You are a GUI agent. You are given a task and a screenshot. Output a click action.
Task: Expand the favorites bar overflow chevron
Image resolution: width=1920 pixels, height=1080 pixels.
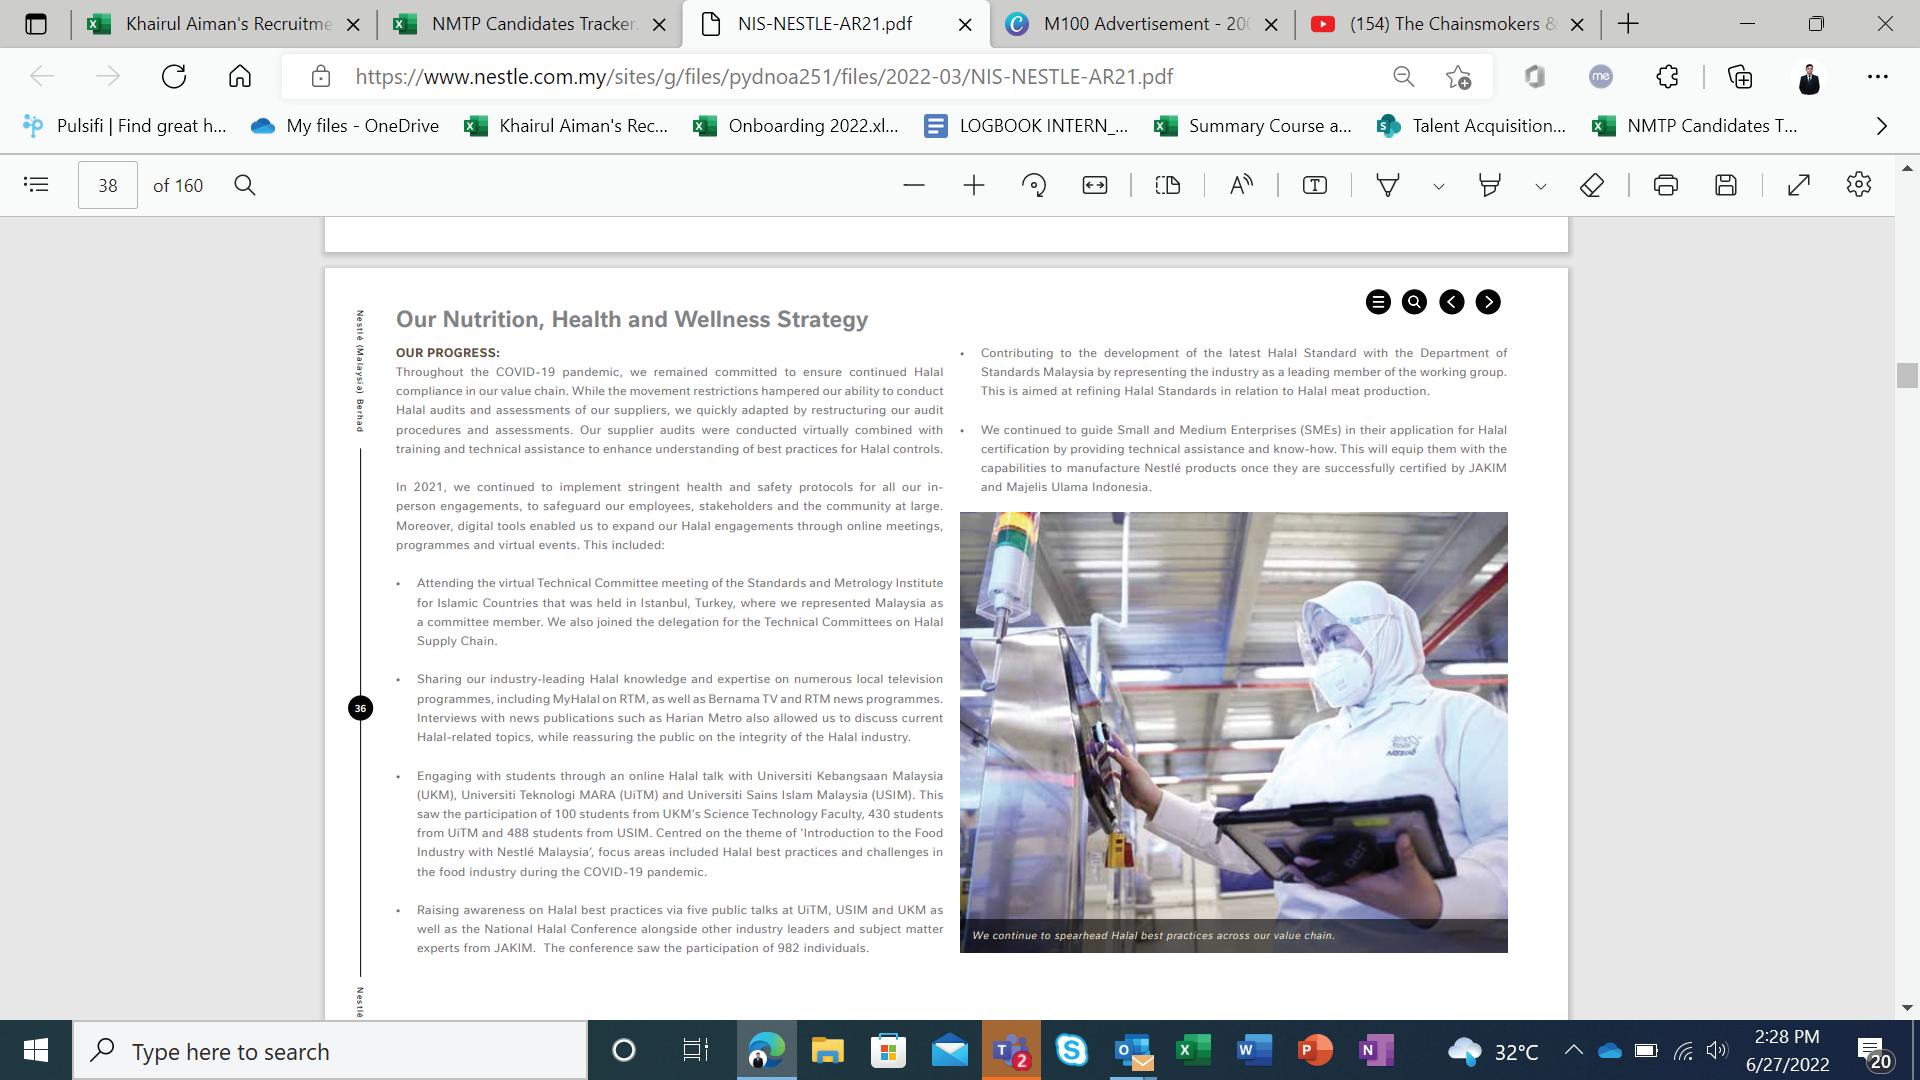(1882, 126)
